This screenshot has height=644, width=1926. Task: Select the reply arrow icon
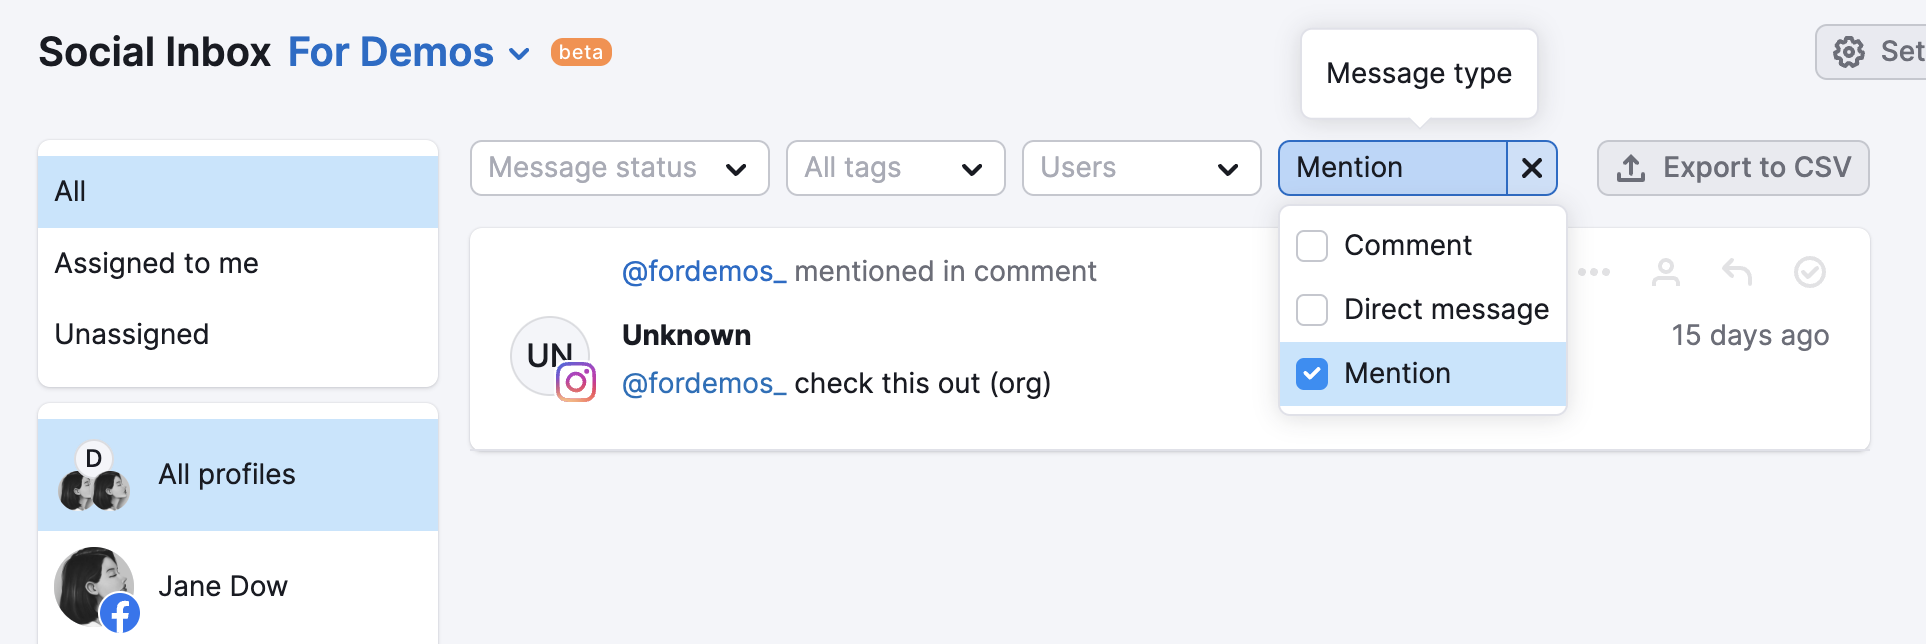(x=1737, y=271)
